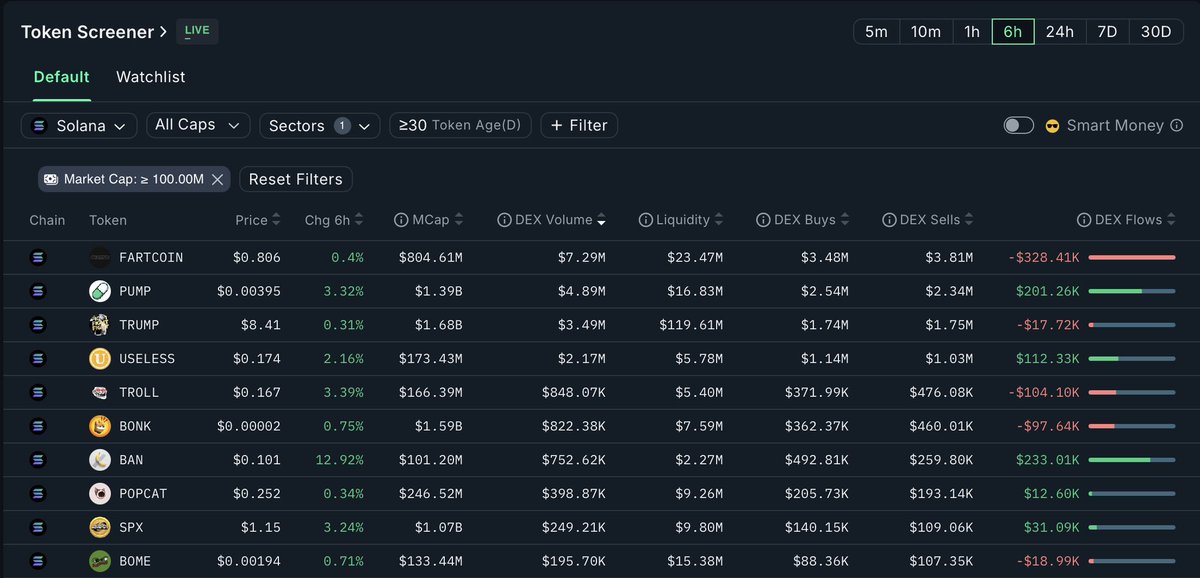Click the MCap info icon
Image resolution: width=1200 pixels, height=578 pixels.
point(400,220)
